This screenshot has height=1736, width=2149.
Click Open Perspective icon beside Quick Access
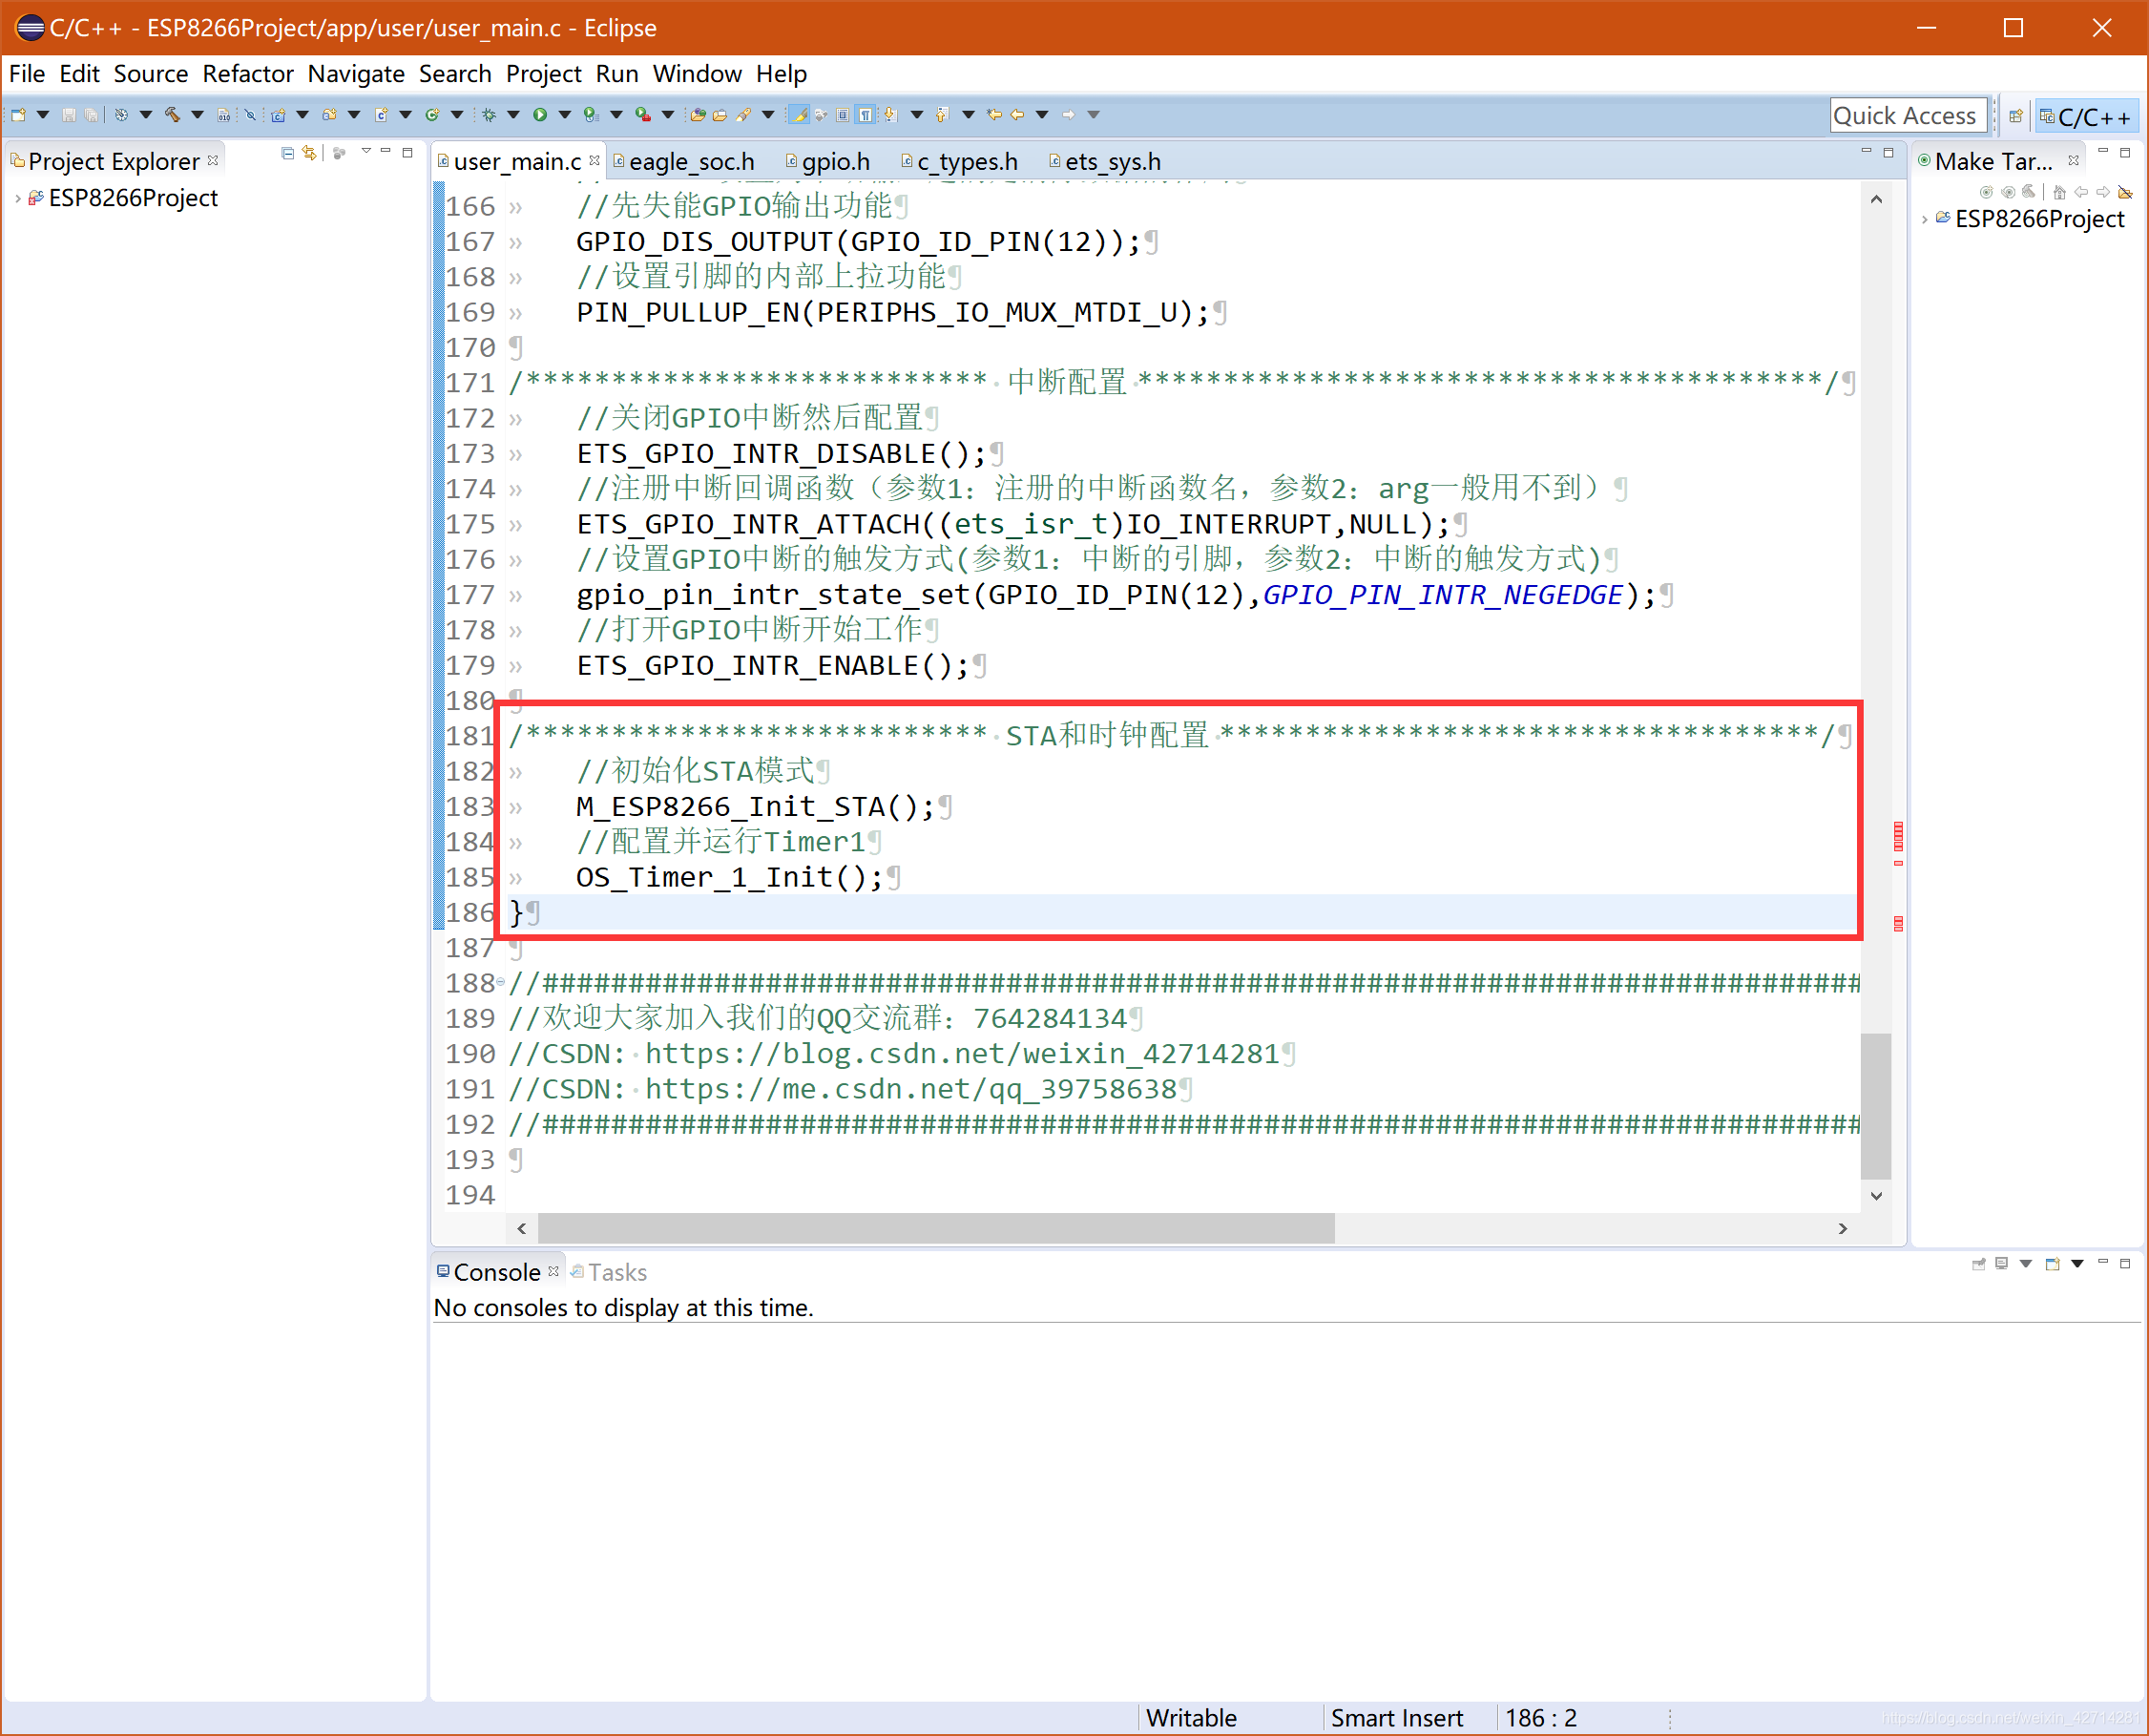click(x=2016, y=116)
